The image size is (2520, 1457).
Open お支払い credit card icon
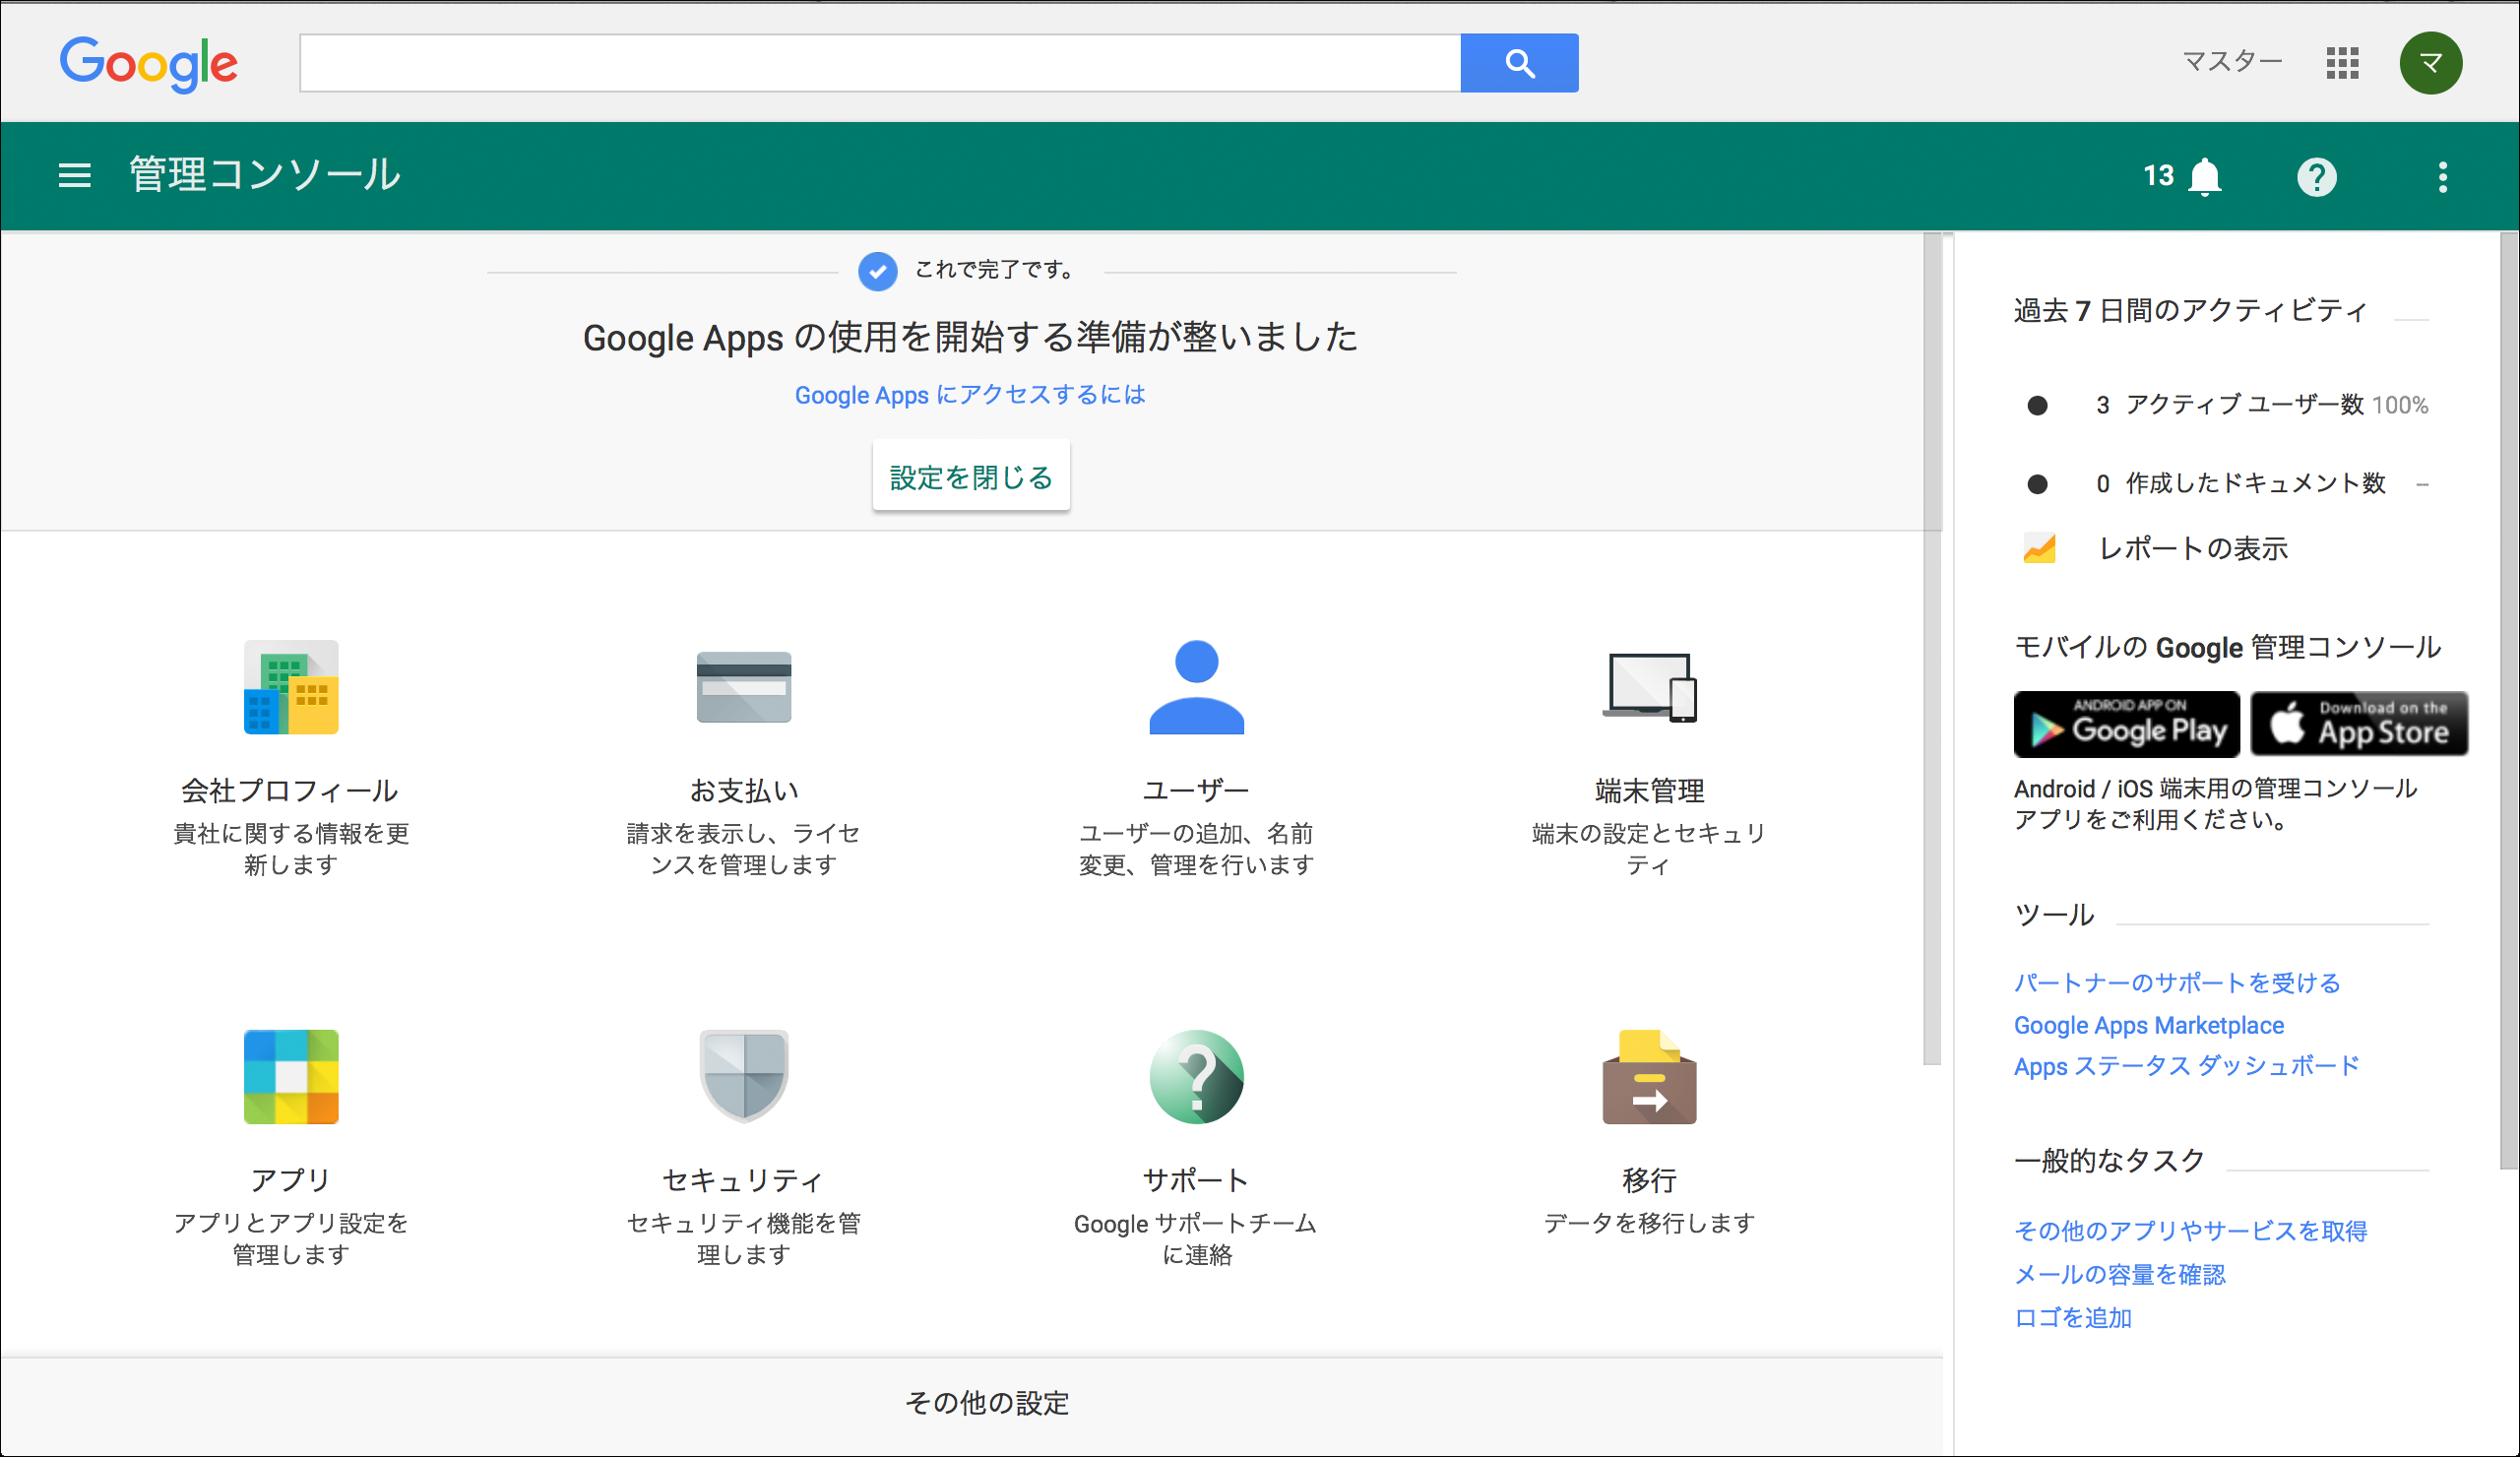(743, 687)
